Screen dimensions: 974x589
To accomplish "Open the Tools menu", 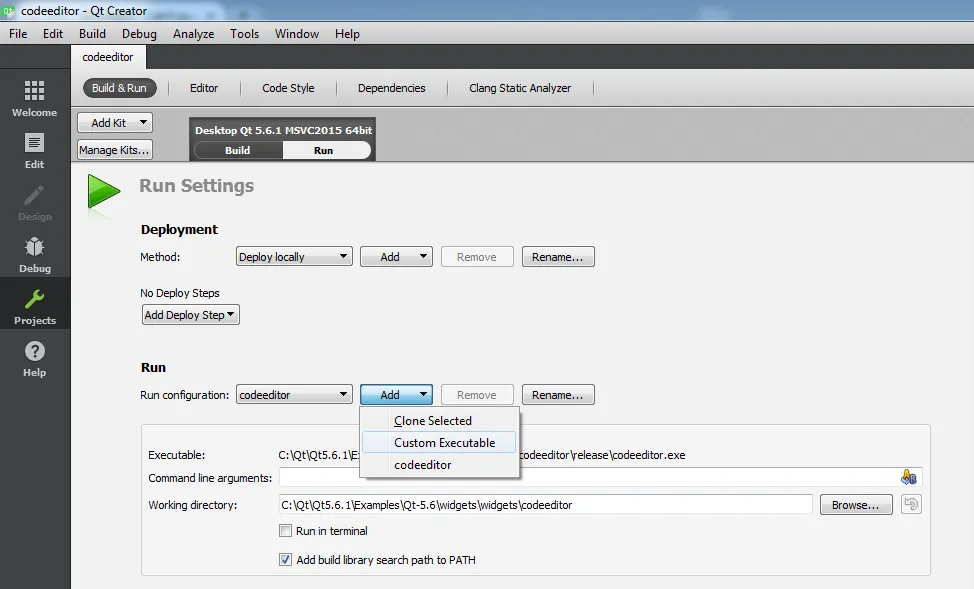I will [x=244, y=34].
